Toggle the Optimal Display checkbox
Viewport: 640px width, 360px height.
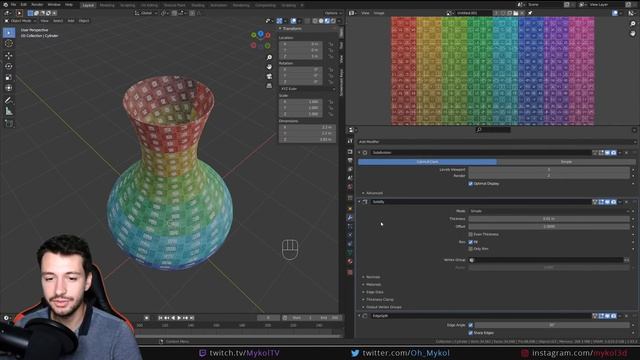click(x=471, y=184)
